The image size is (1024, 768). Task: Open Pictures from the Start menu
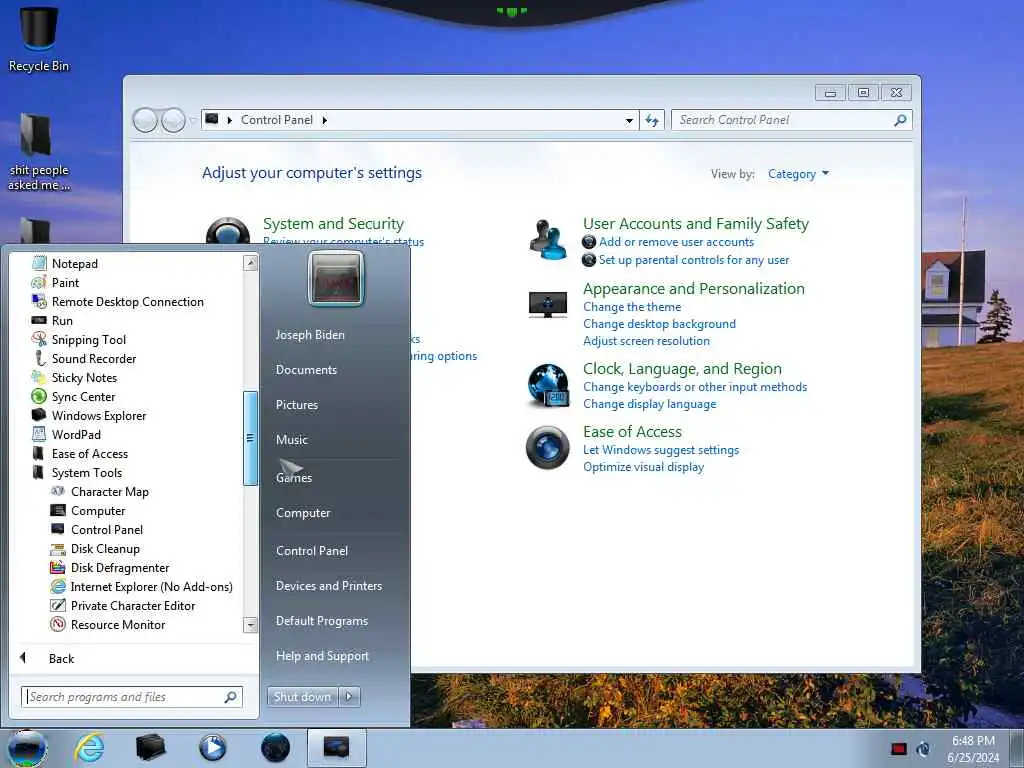296,404
